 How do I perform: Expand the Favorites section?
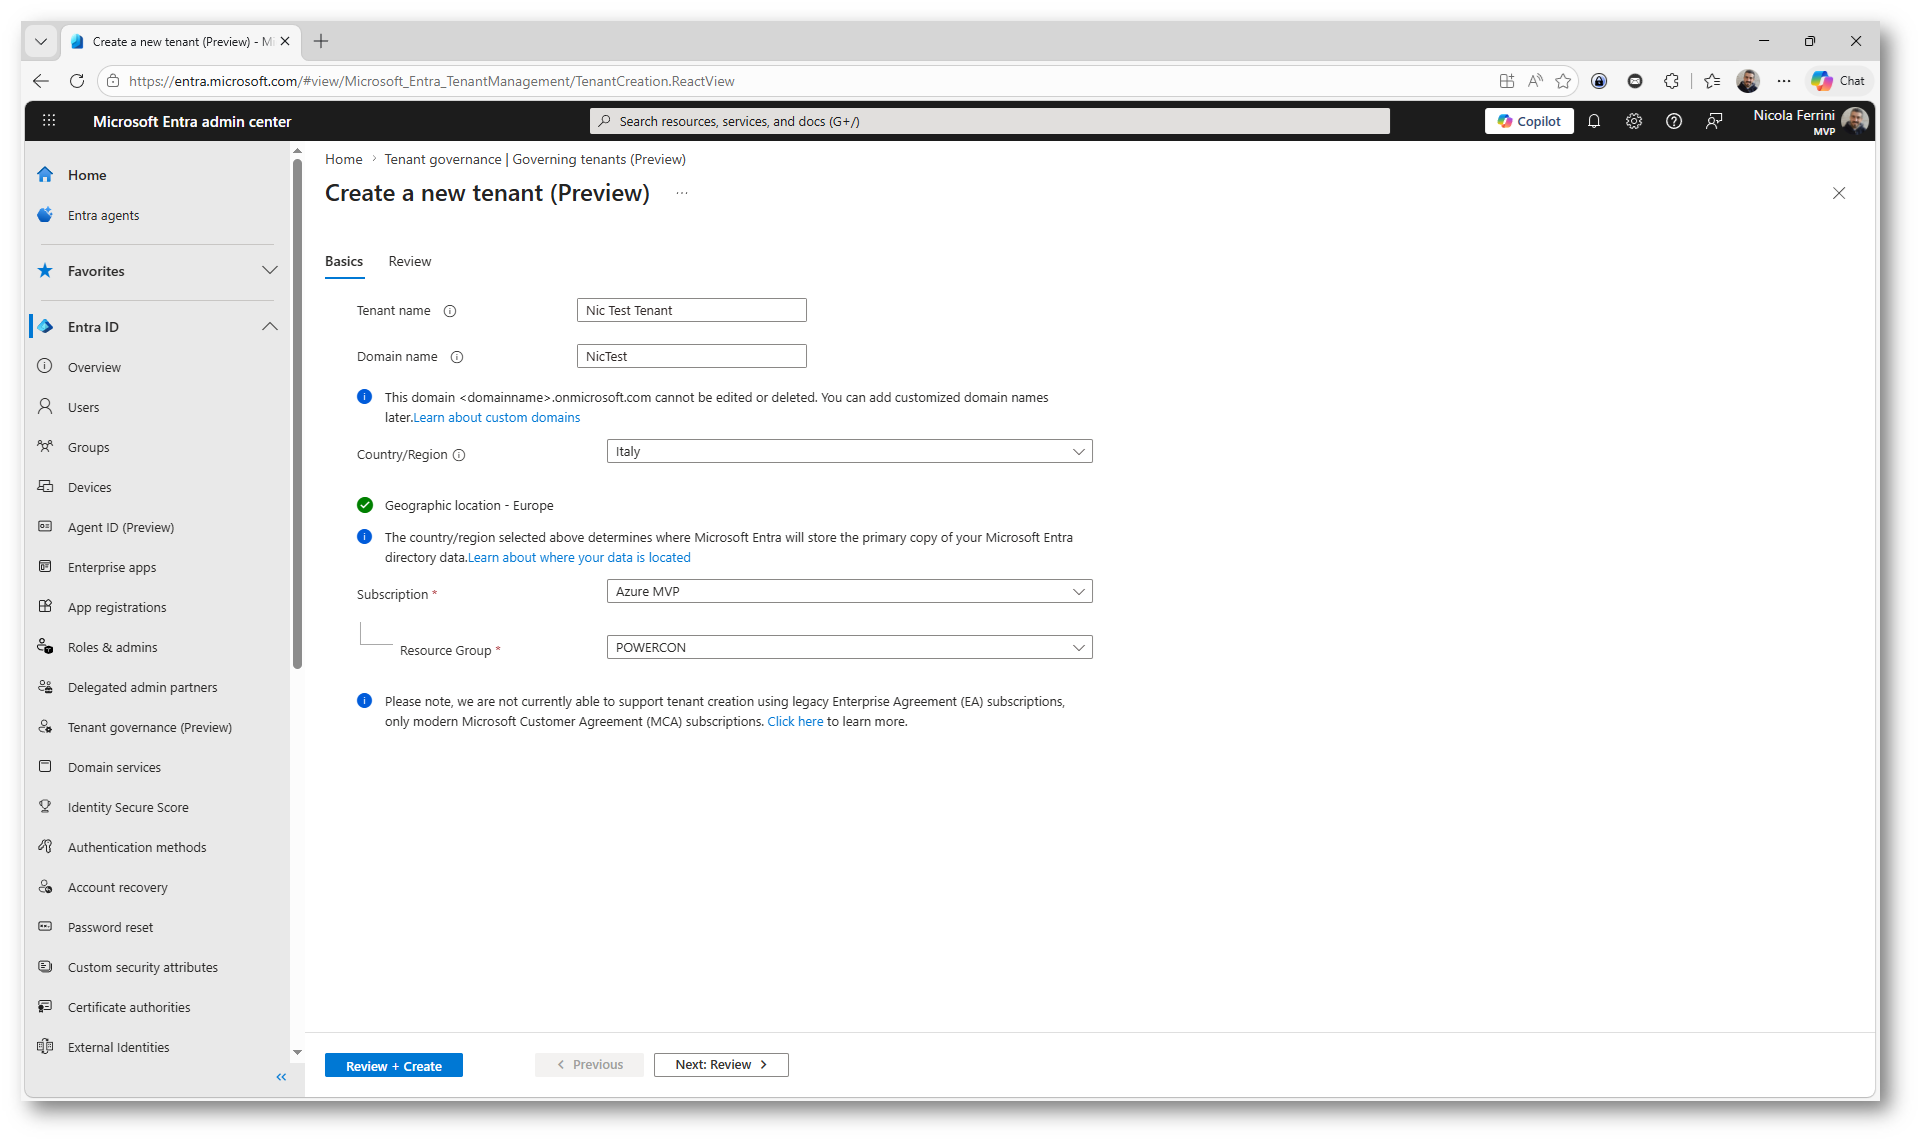coord(269,271)
